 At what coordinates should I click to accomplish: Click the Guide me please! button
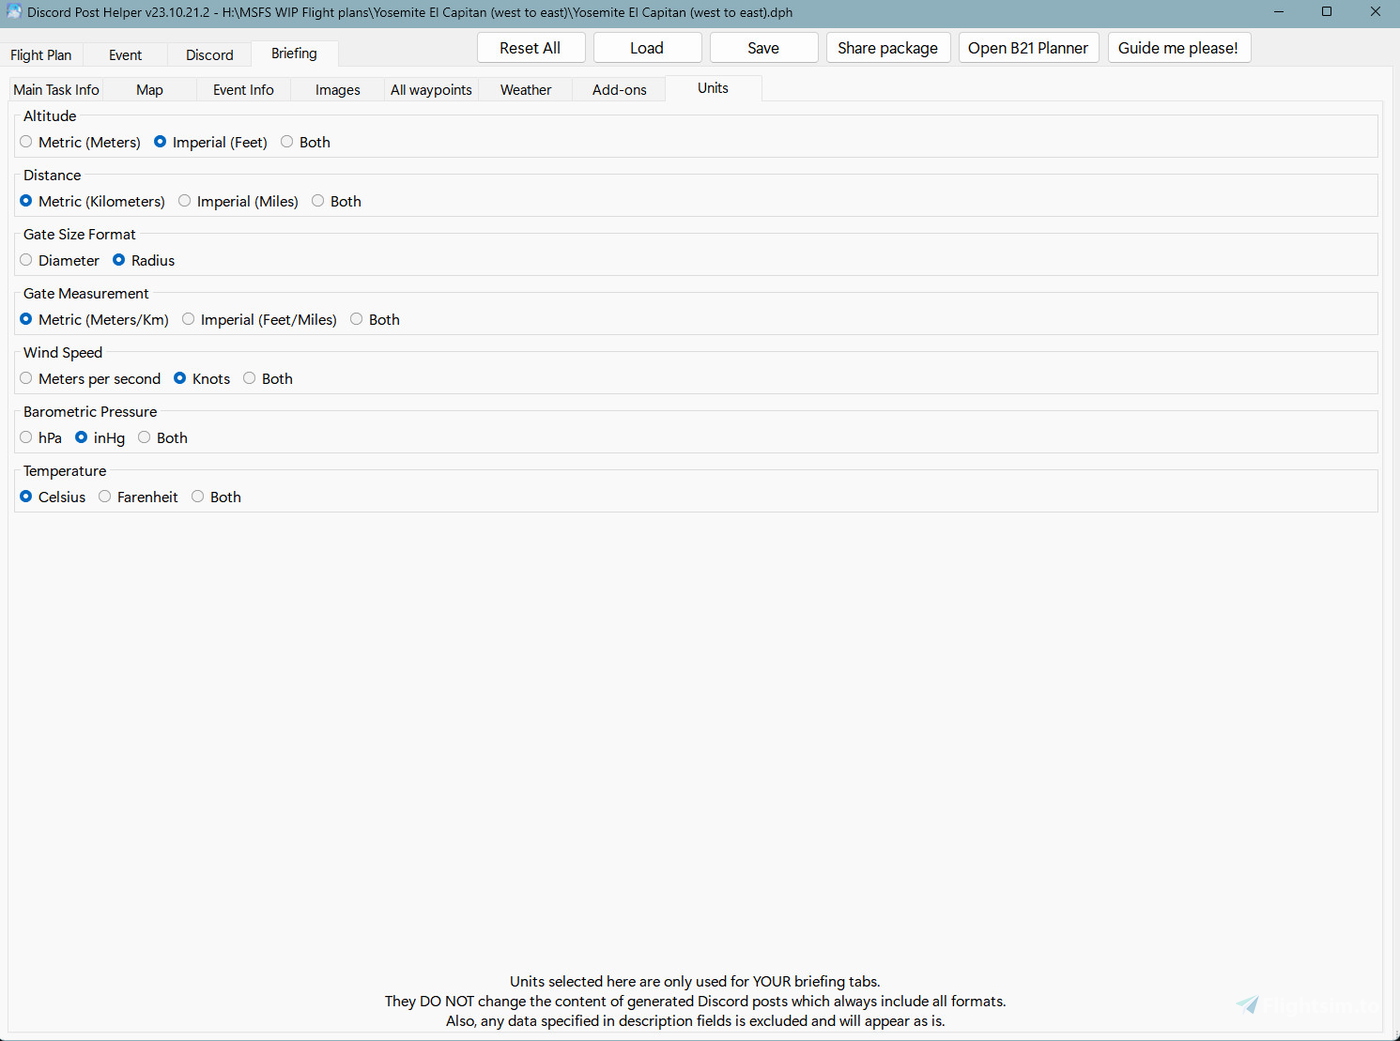point(1179,47)
